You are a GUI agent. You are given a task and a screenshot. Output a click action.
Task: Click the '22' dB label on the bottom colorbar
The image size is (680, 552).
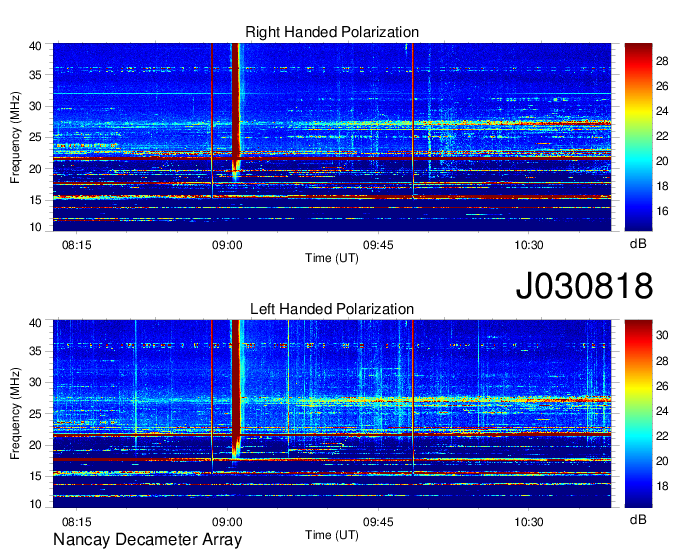[662, 436]
